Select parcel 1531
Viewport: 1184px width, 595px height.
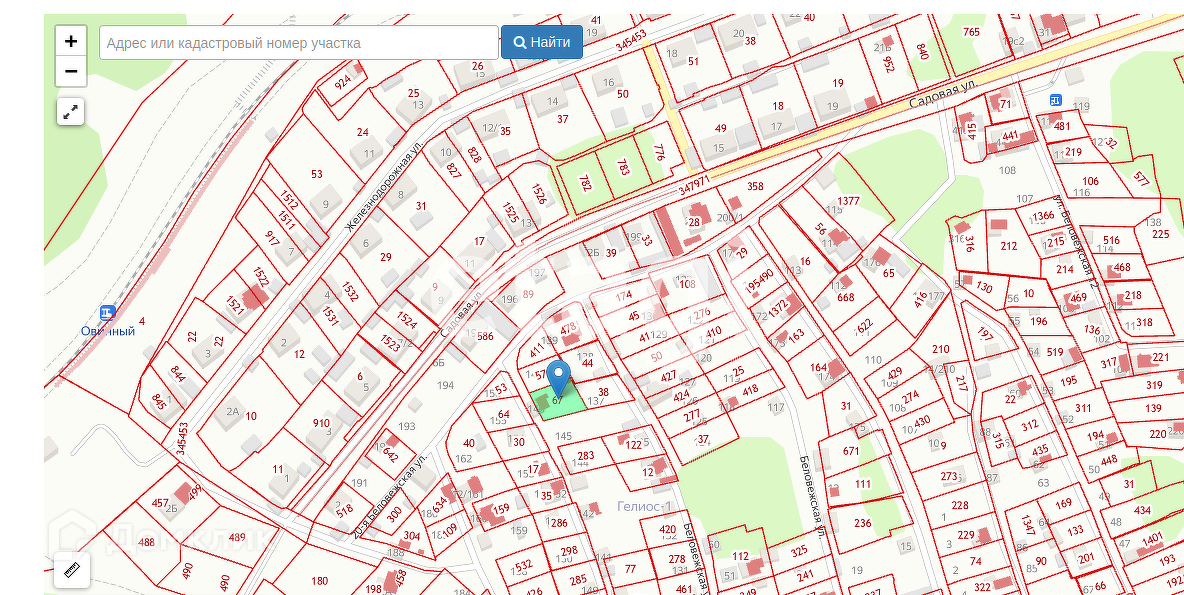coord(333,315)
